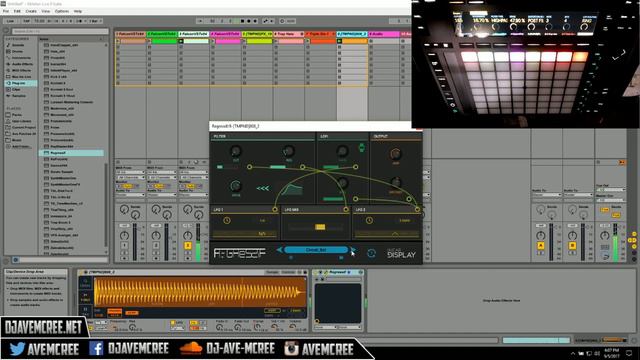The width and height of the screenshot is (640, 360).
Task: Load next preset in Regressif plugin
Action: point(352,250)
